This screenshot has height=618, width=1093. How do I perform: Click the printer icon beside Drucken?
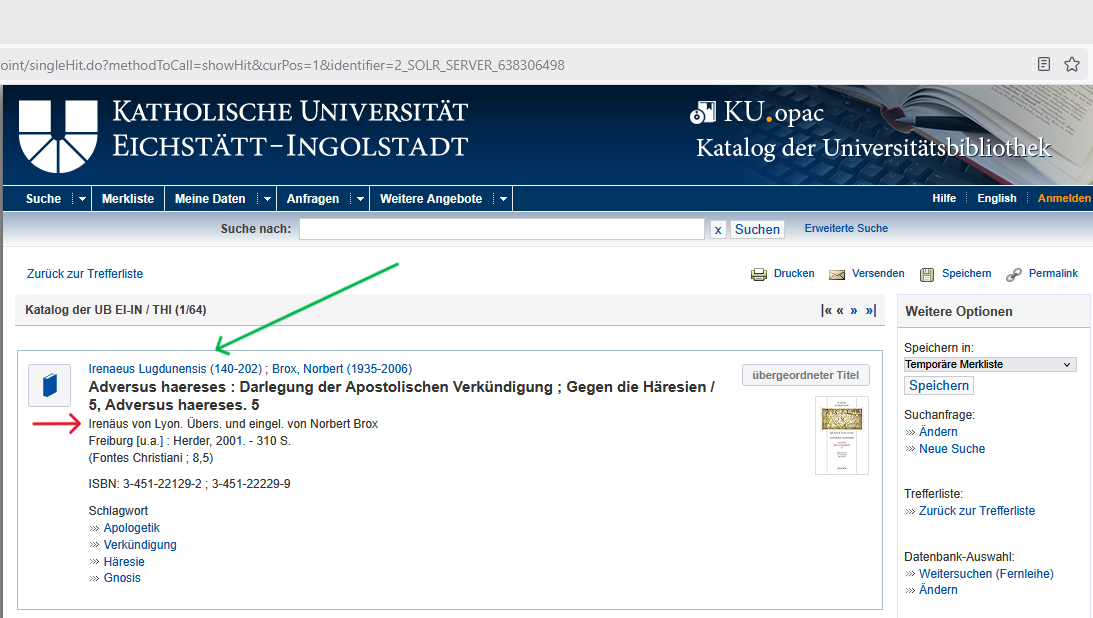[x=758, y=275]
